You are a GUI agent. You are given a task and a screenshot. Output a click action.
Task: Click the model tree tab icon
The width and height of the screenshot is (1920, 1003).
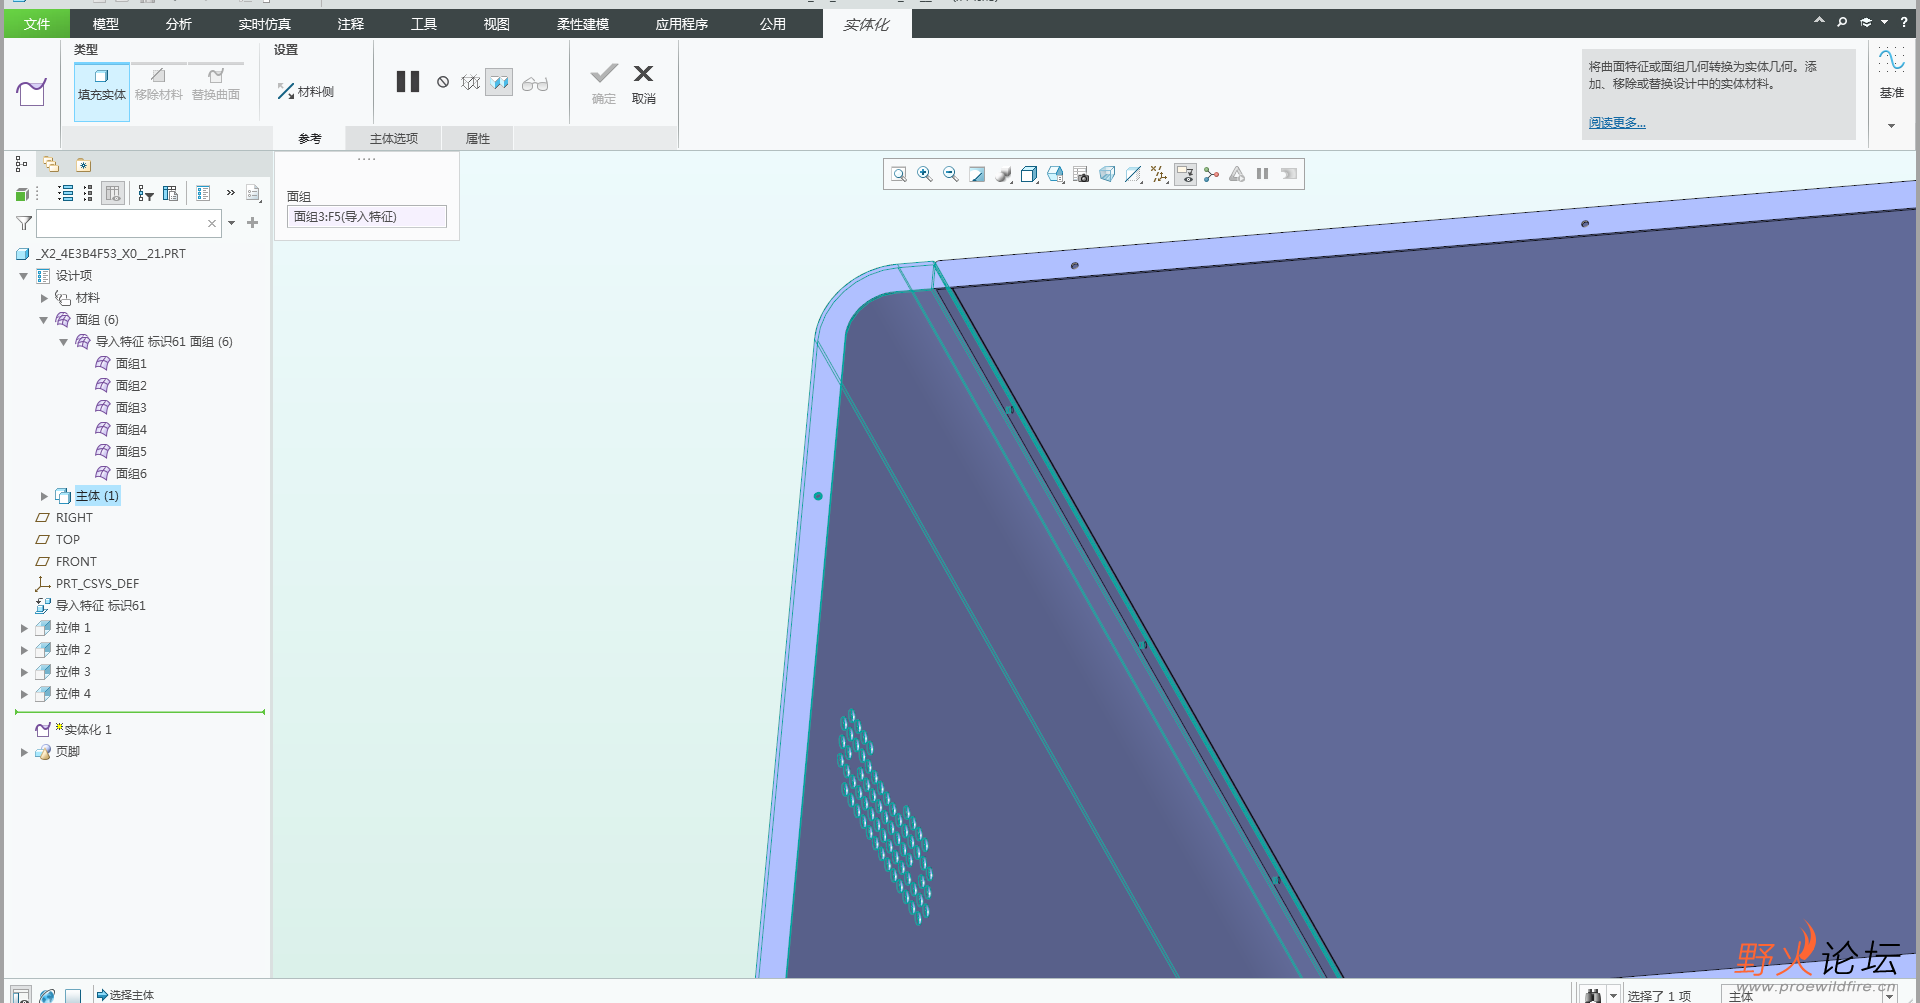coord(21,164)
